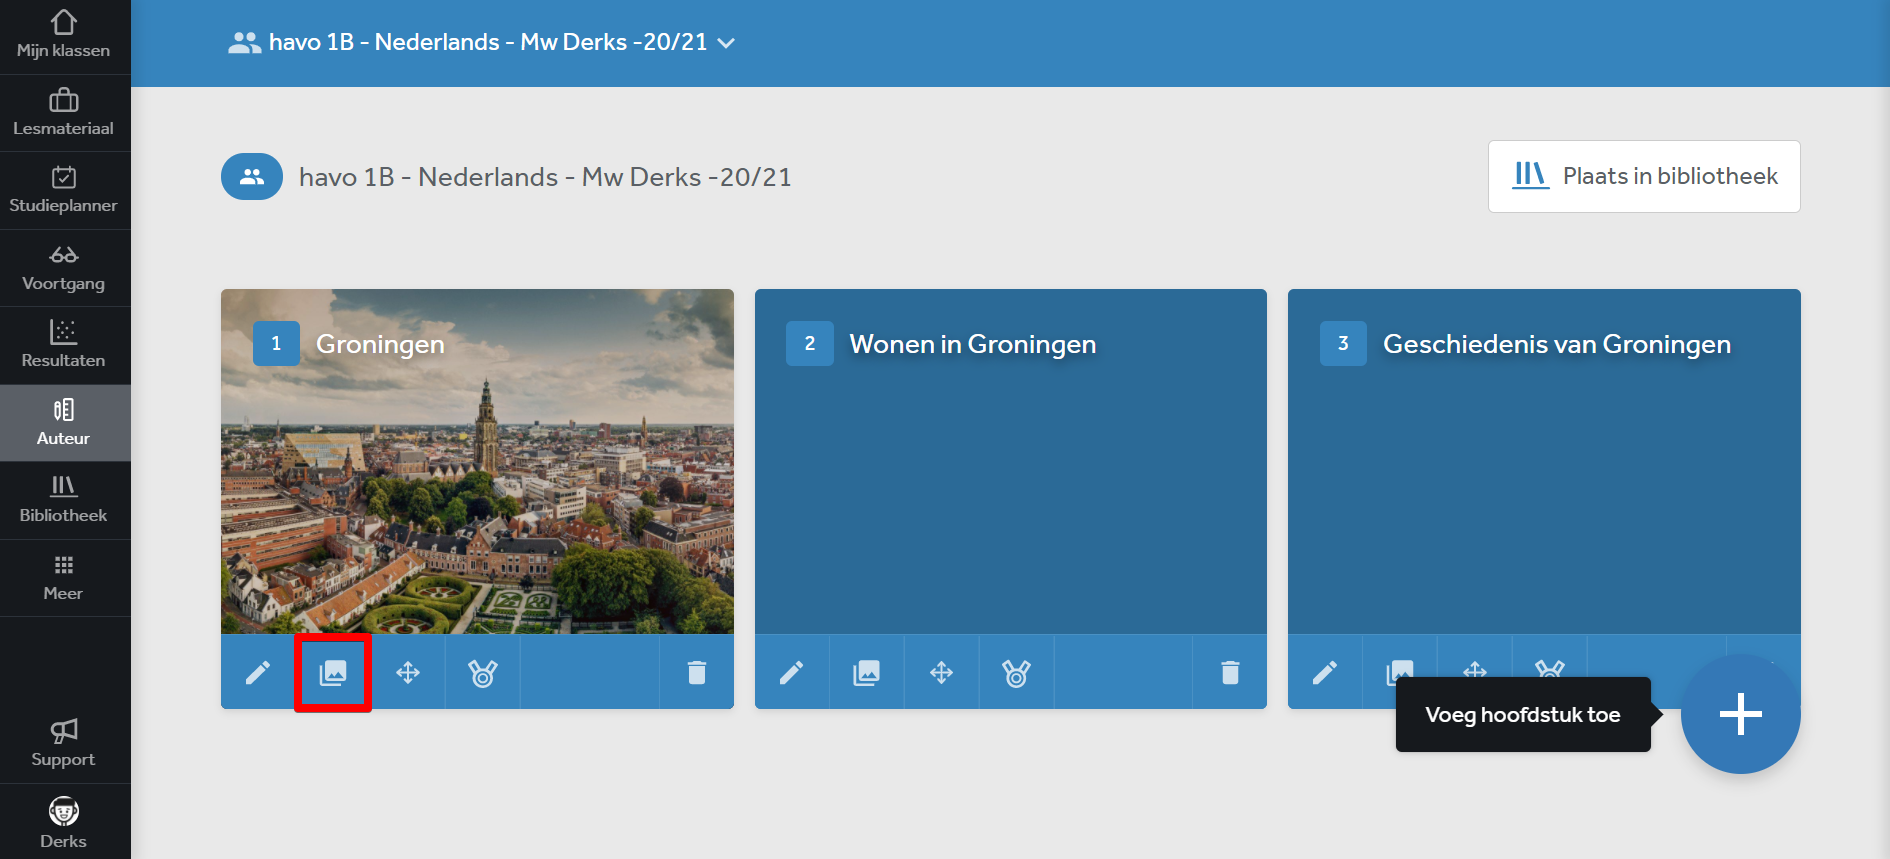Image resolution: width=1890 pixels, height=859 pixels.
Task: Click Plaats in bibliotheek button
Action: point(1644,176)
